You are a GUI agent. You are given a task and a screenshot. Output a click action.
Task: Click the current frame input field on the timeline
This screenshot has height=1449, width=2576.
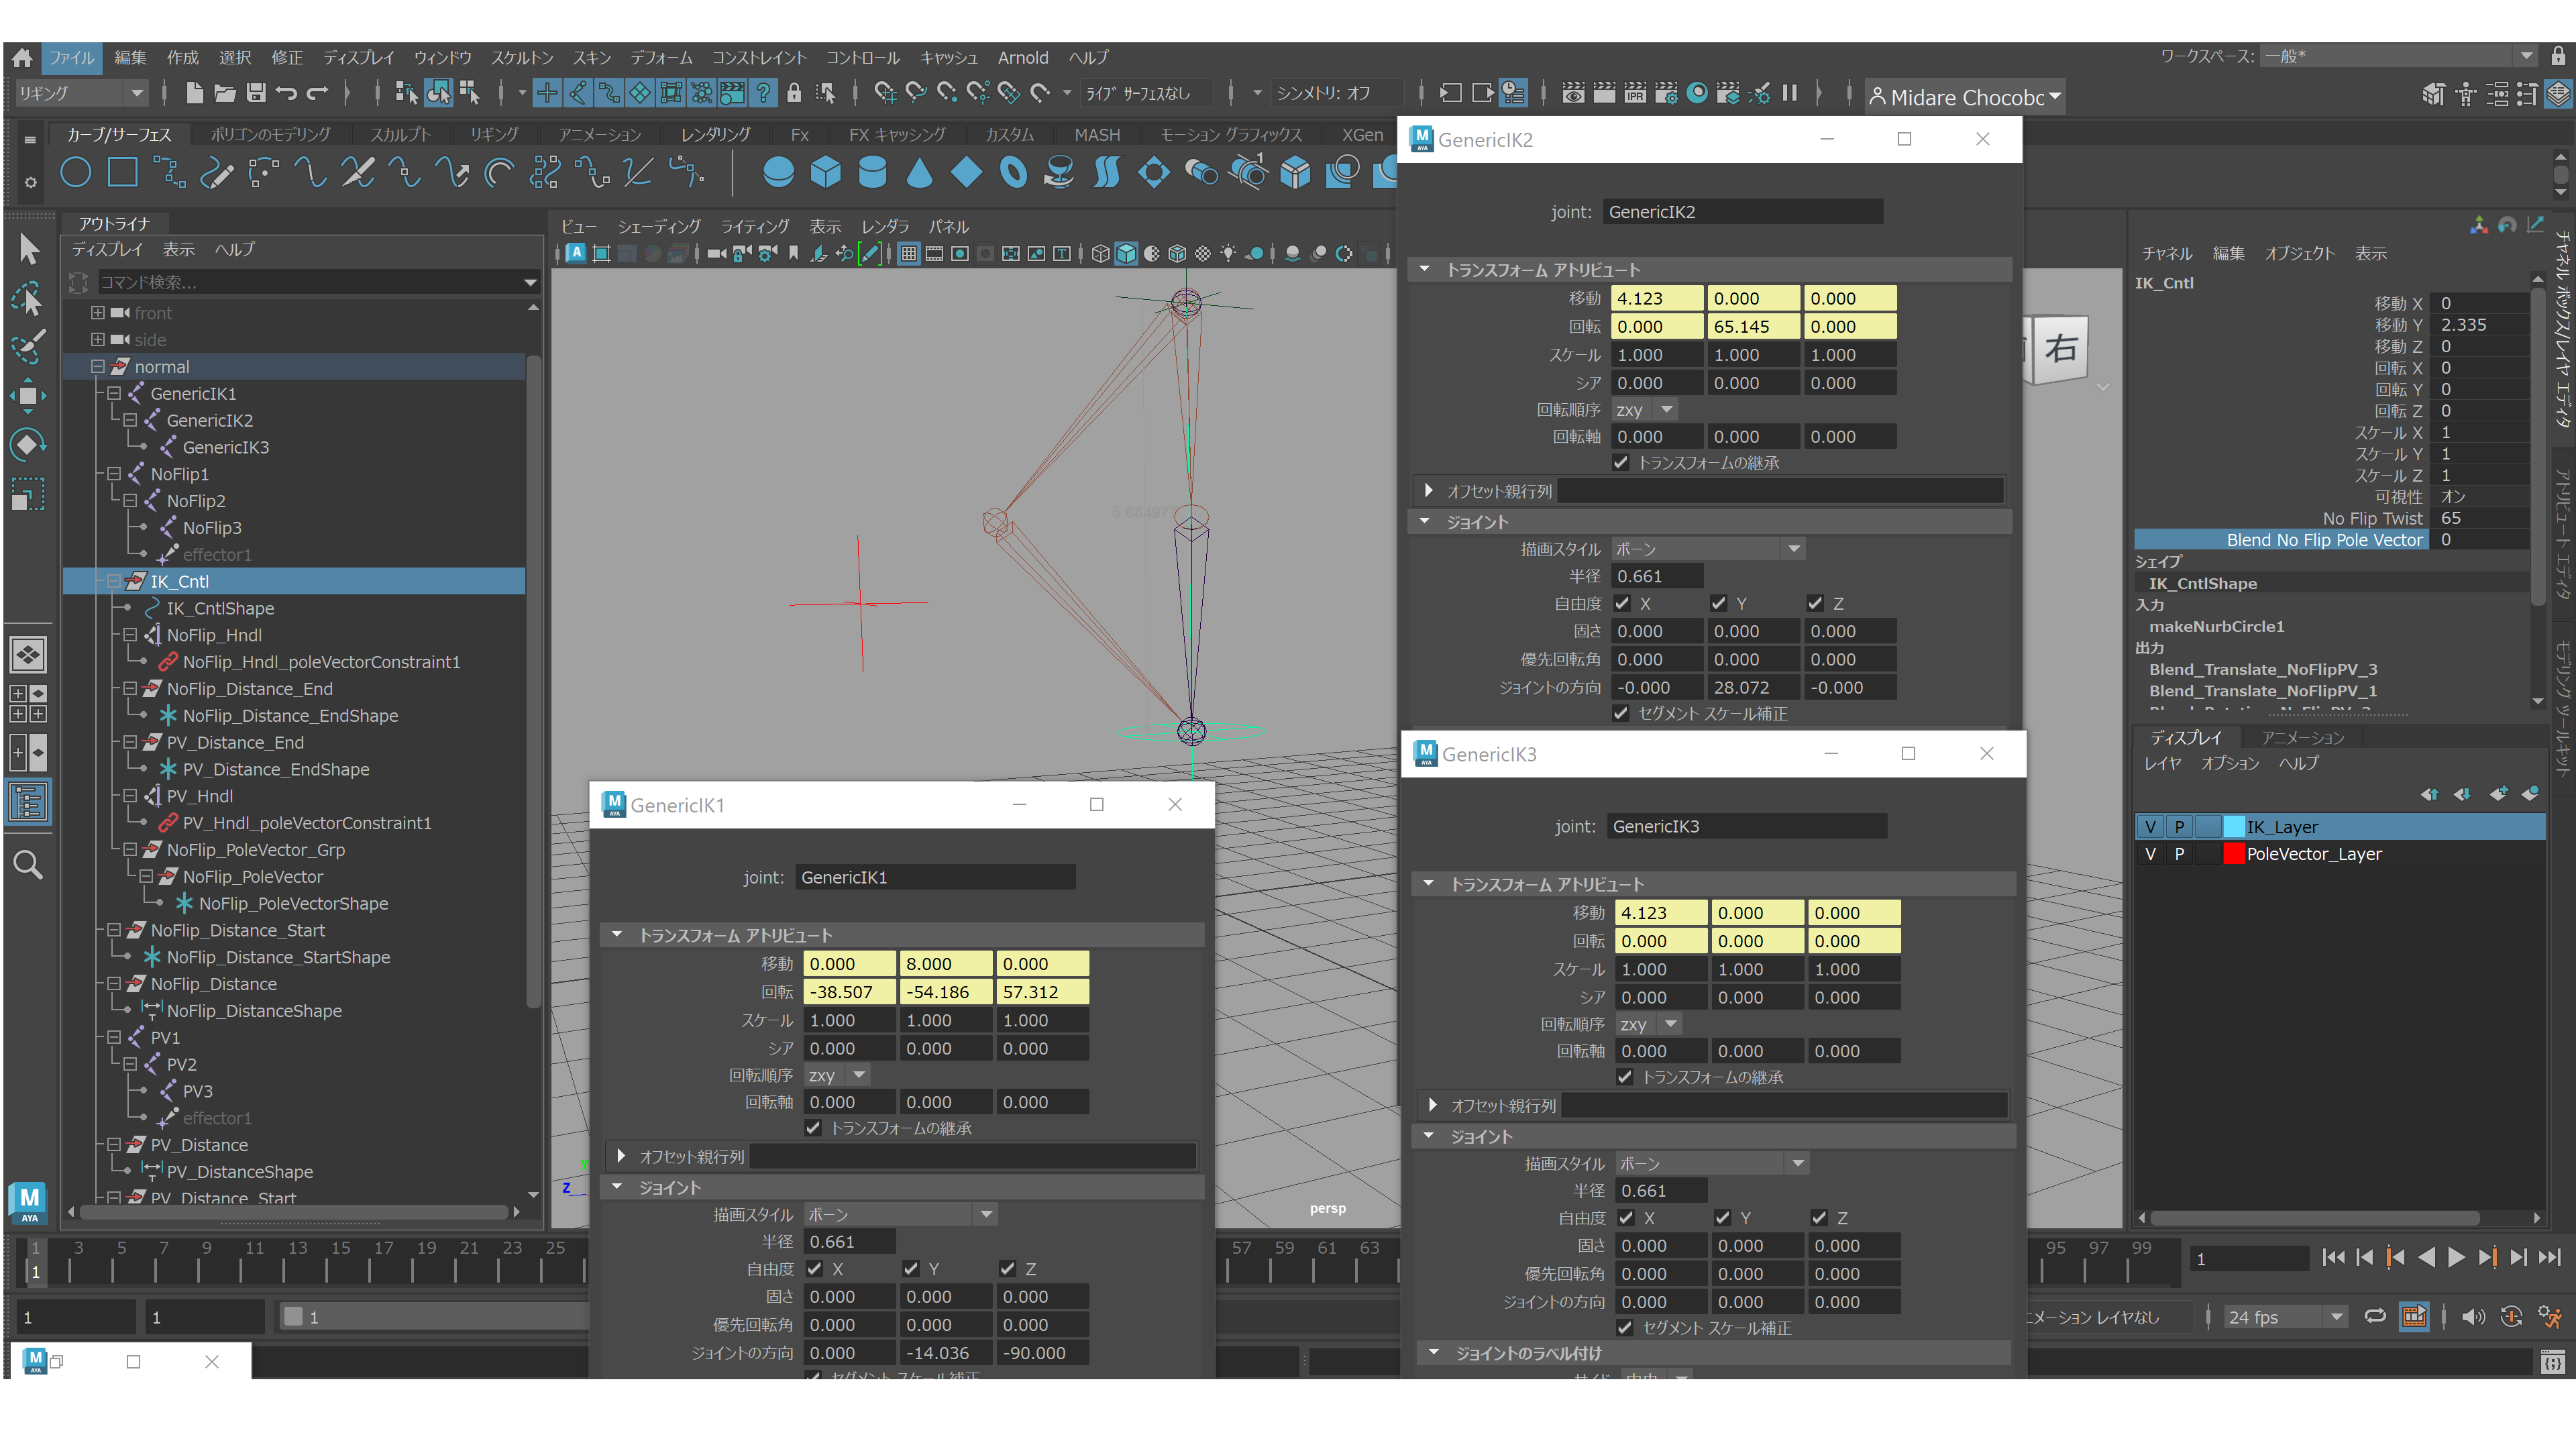click(x=2249, y=1258)
